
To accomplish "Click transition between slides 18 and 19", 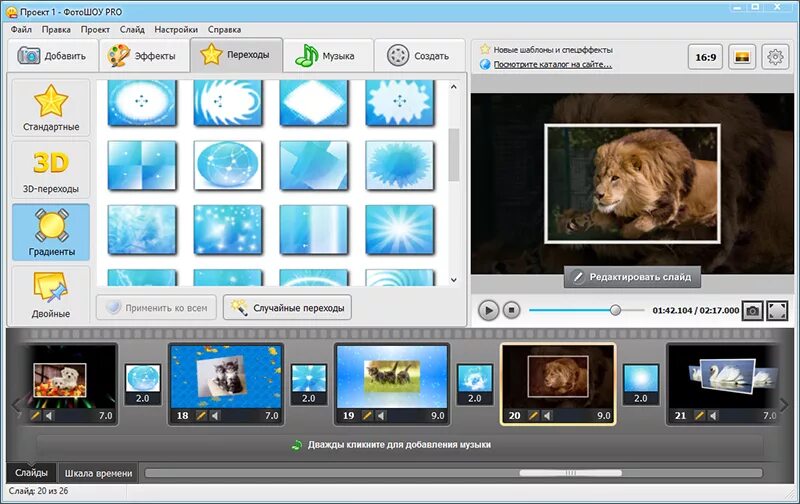I will point(309,384).
